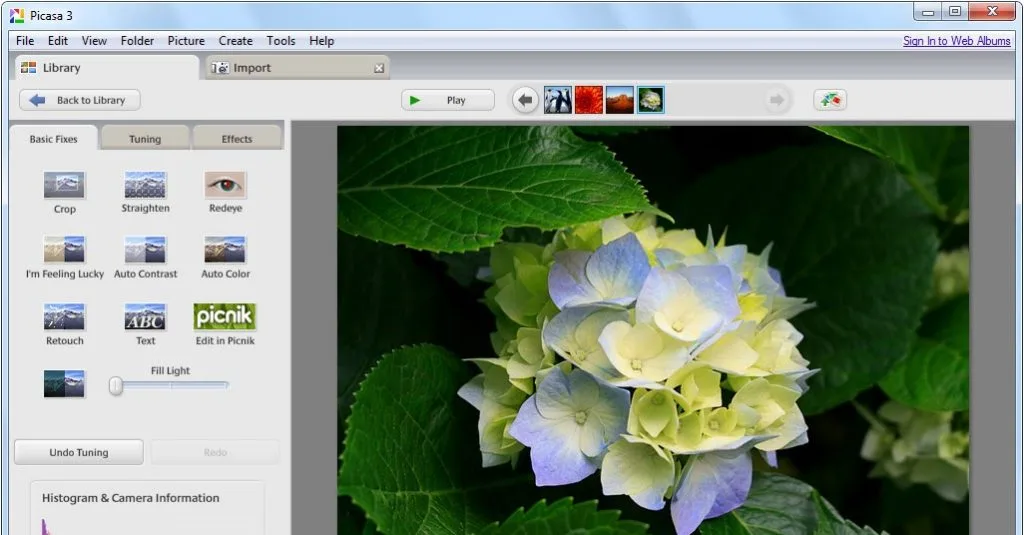Viewport: 1024px width, 535px height.
Task: Apply I'm Feeling Lucky fix
Action: coord(64,250)
